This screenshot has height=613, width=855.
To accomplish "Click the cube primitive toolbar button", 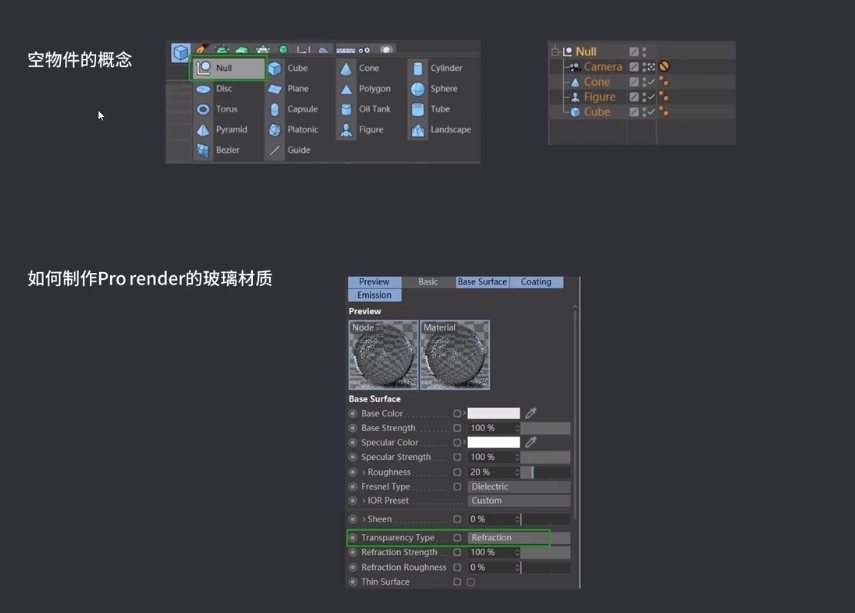I will 180,53.
